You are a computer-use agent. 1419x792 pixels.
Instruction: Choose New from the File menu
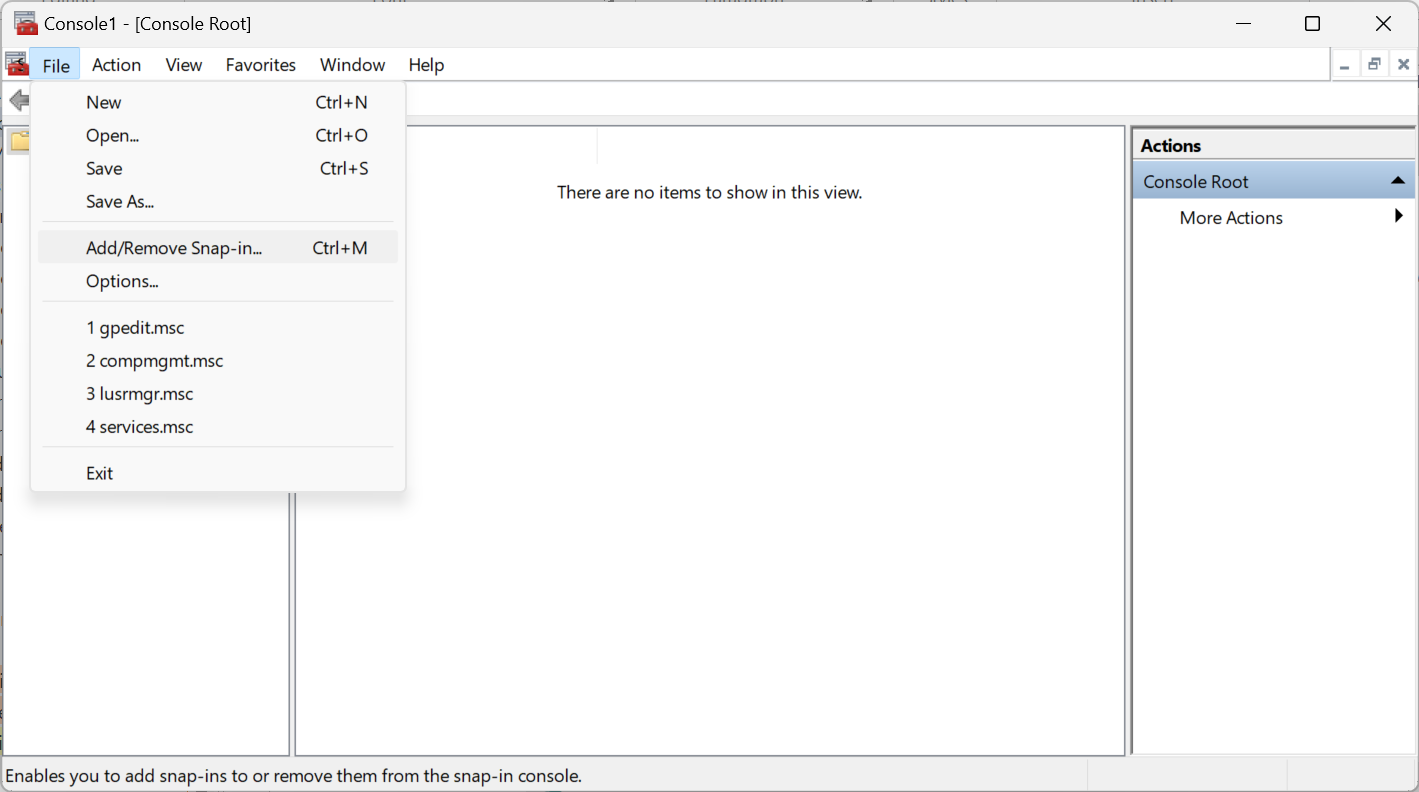click(218, 102)
